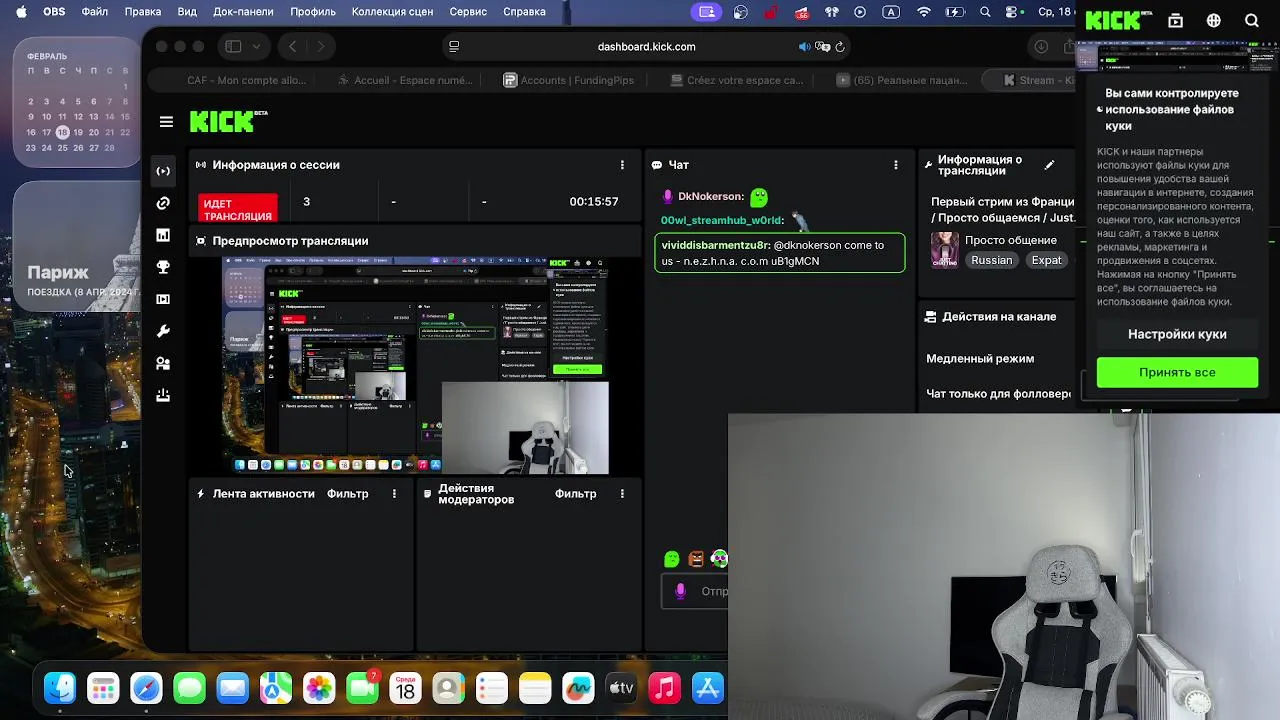The width and height of the screenshot is (1280, 720).
Task: Open the Safari page reader icon
Action: [x=454, y=47]
